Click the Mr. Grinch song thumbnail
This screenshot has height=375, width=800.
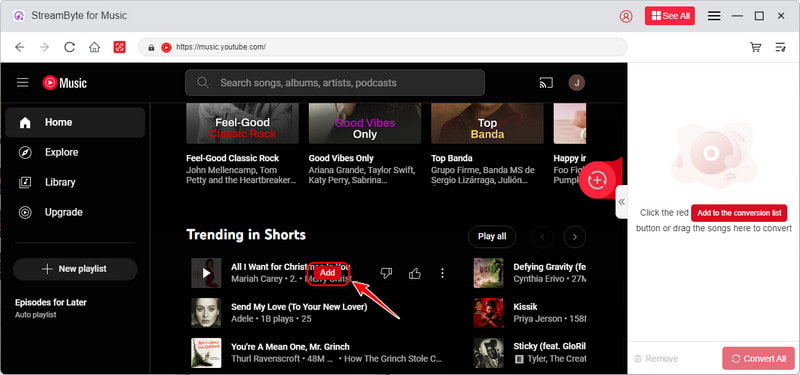[x=206, y=353]
